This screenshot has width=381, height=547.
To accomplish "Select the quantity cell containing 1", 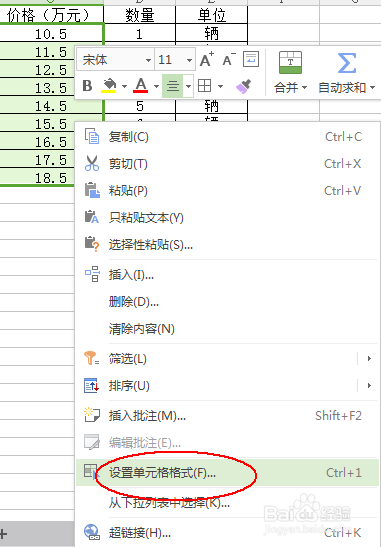I will [x=140, y=33].
